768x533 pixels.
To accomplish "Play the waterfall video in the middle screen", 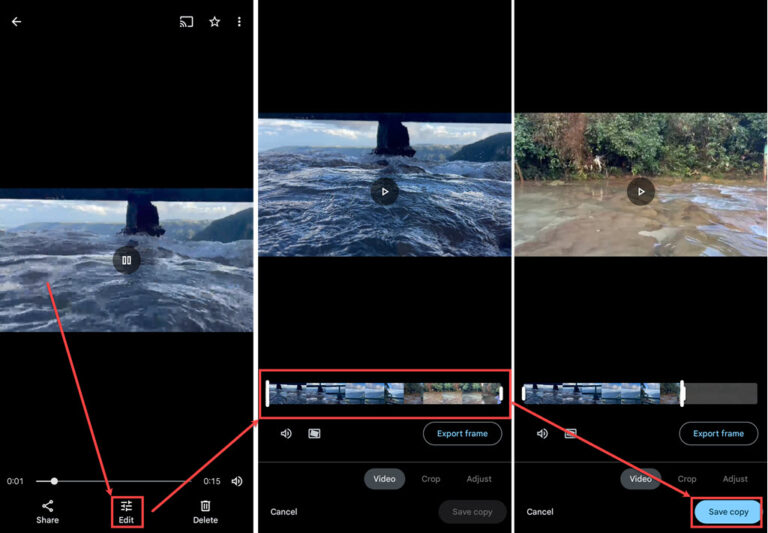I will coord(384,192).
